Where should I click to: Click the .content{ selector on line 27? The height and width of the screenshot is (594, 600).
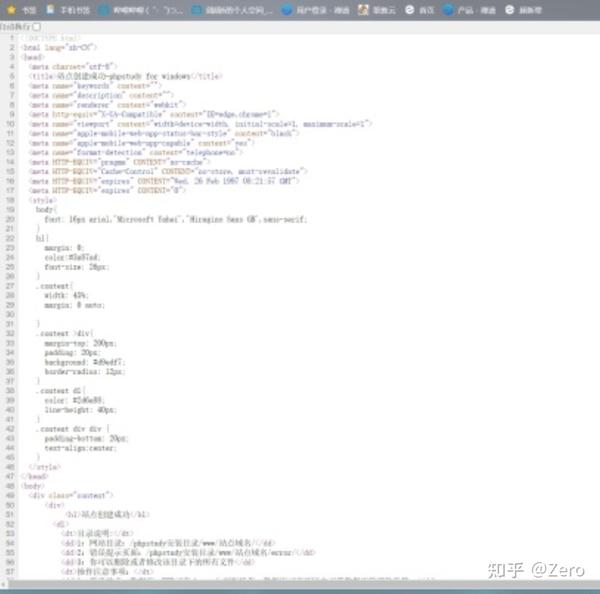(54, 286)
